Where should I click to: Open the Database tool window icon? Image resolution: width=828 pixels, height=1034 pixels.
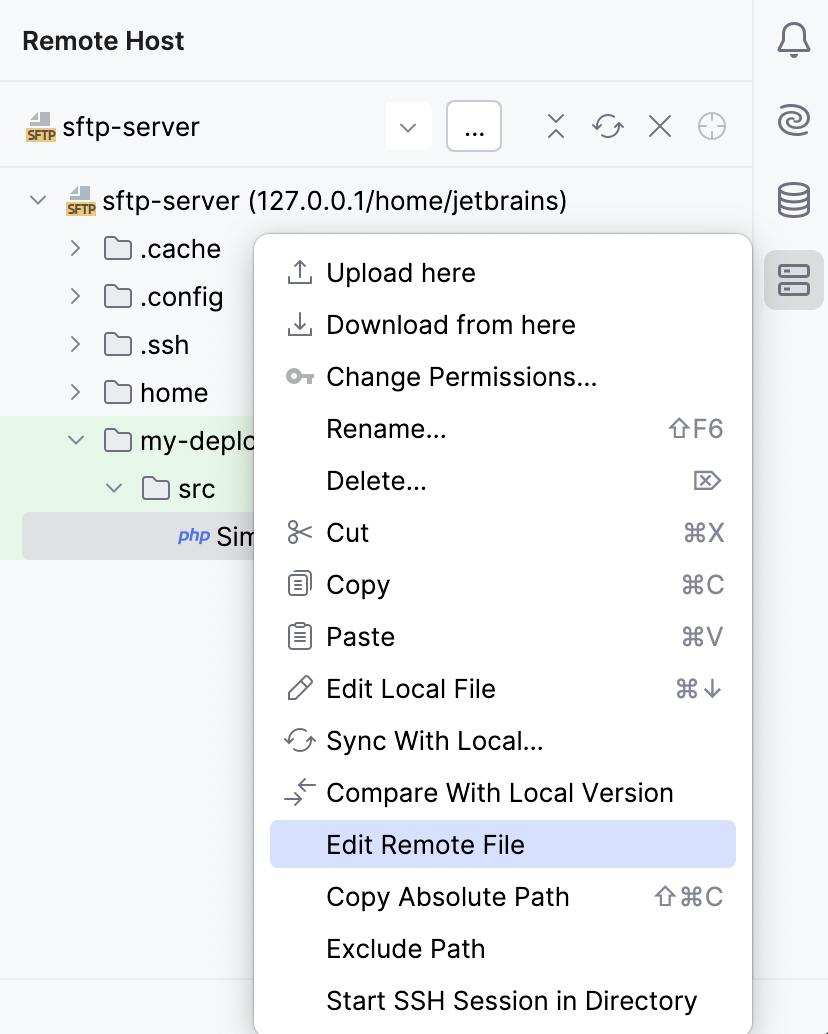coord(793,200)
